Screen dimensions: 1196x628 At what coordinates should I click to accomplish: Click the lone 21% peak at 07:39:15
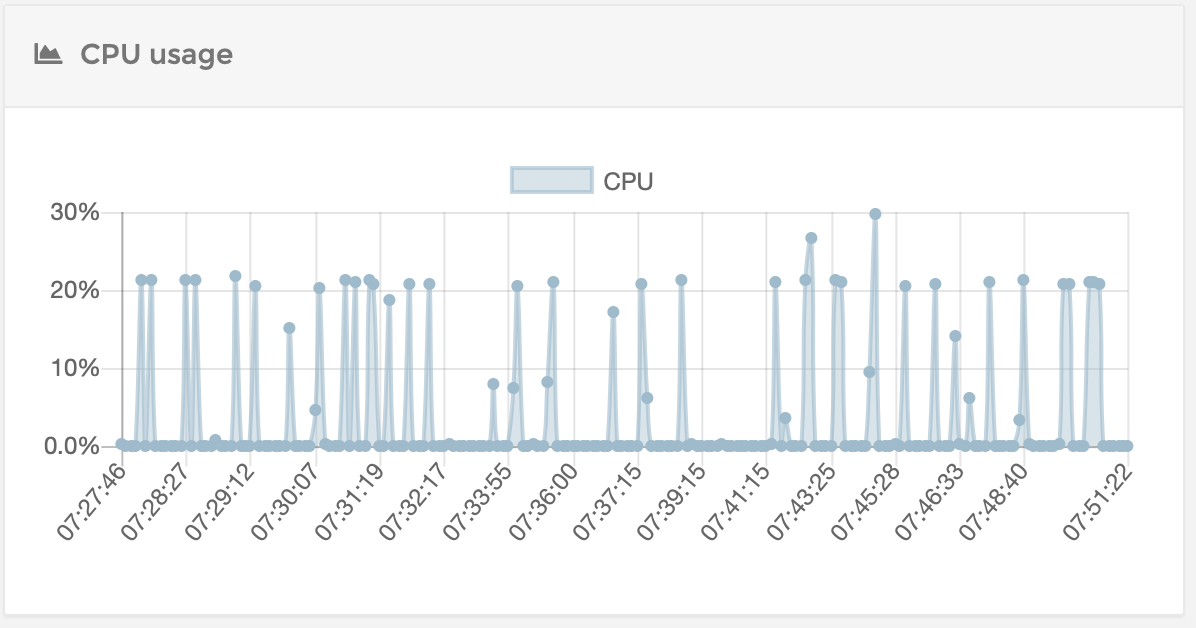click(x=681, y=280)
